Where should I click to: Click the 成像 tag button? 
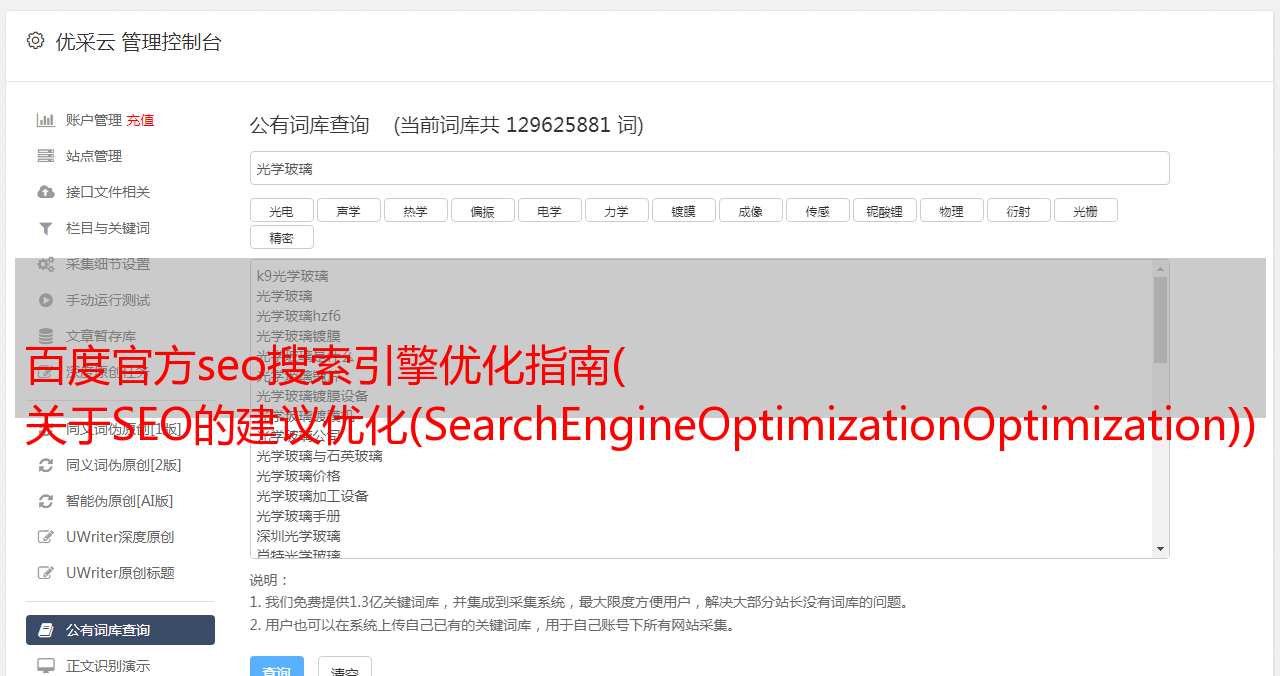pyautogui.click(x=751, y=210)
